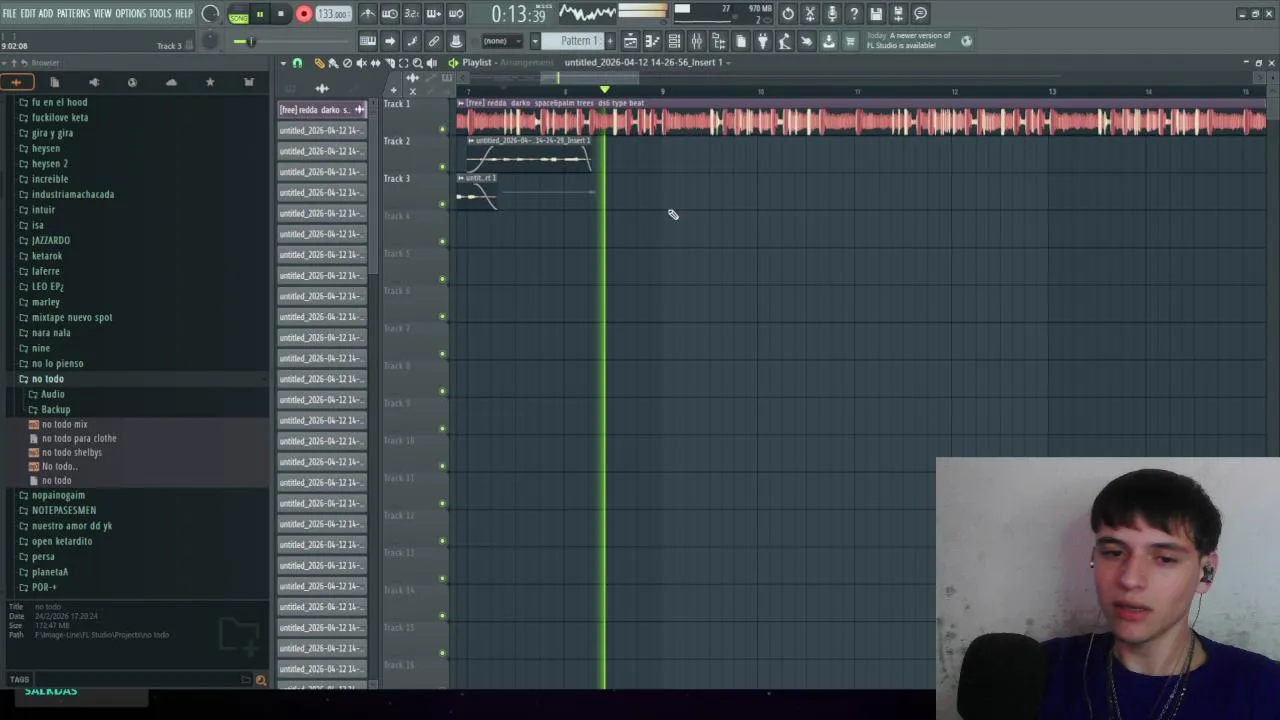1280x720 pixels.
Task: Click the question mark help icon
Action: tap(854, 14)
